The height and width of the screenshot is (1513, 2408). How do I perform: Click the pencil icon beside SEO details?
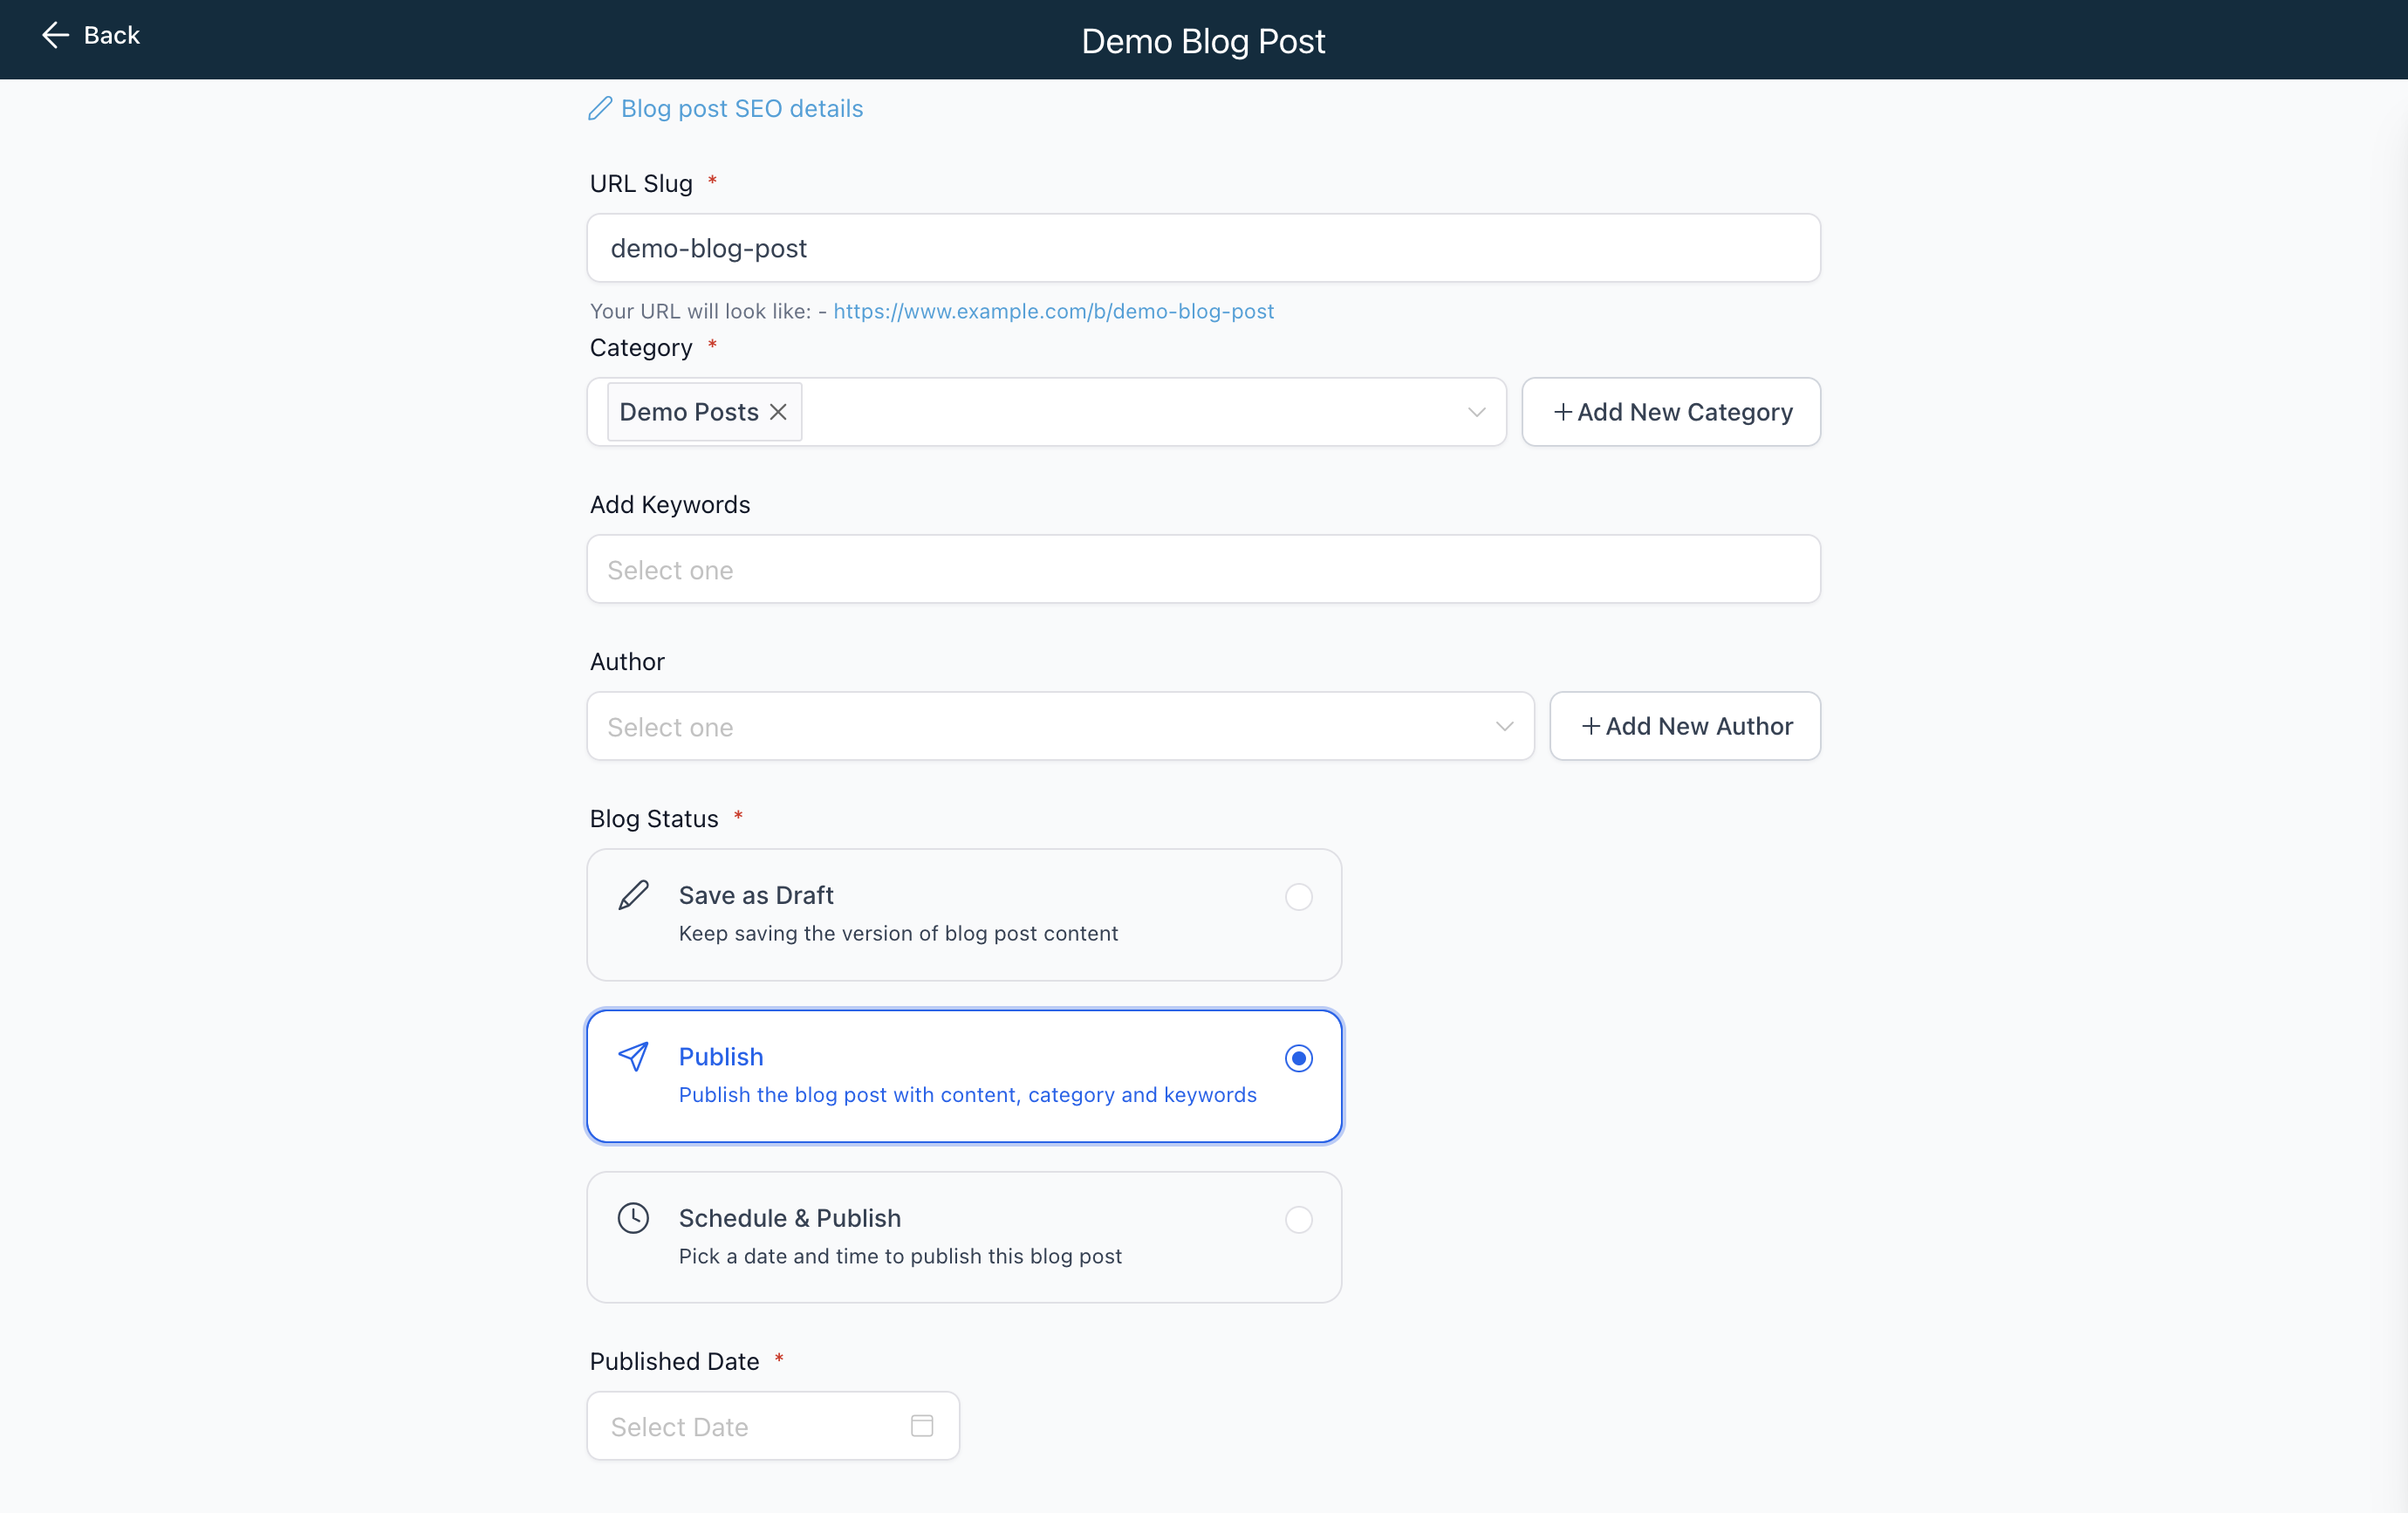click(x=600, y=108)
